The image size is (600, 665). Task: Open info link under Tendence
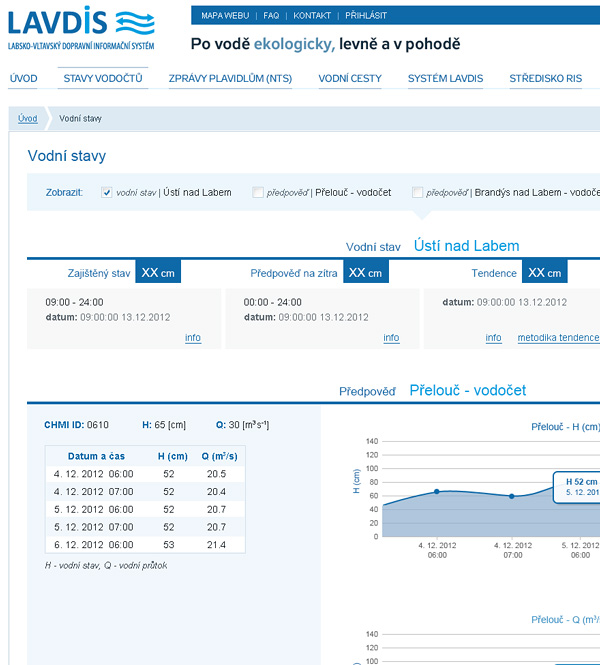[x=494, y=338]
